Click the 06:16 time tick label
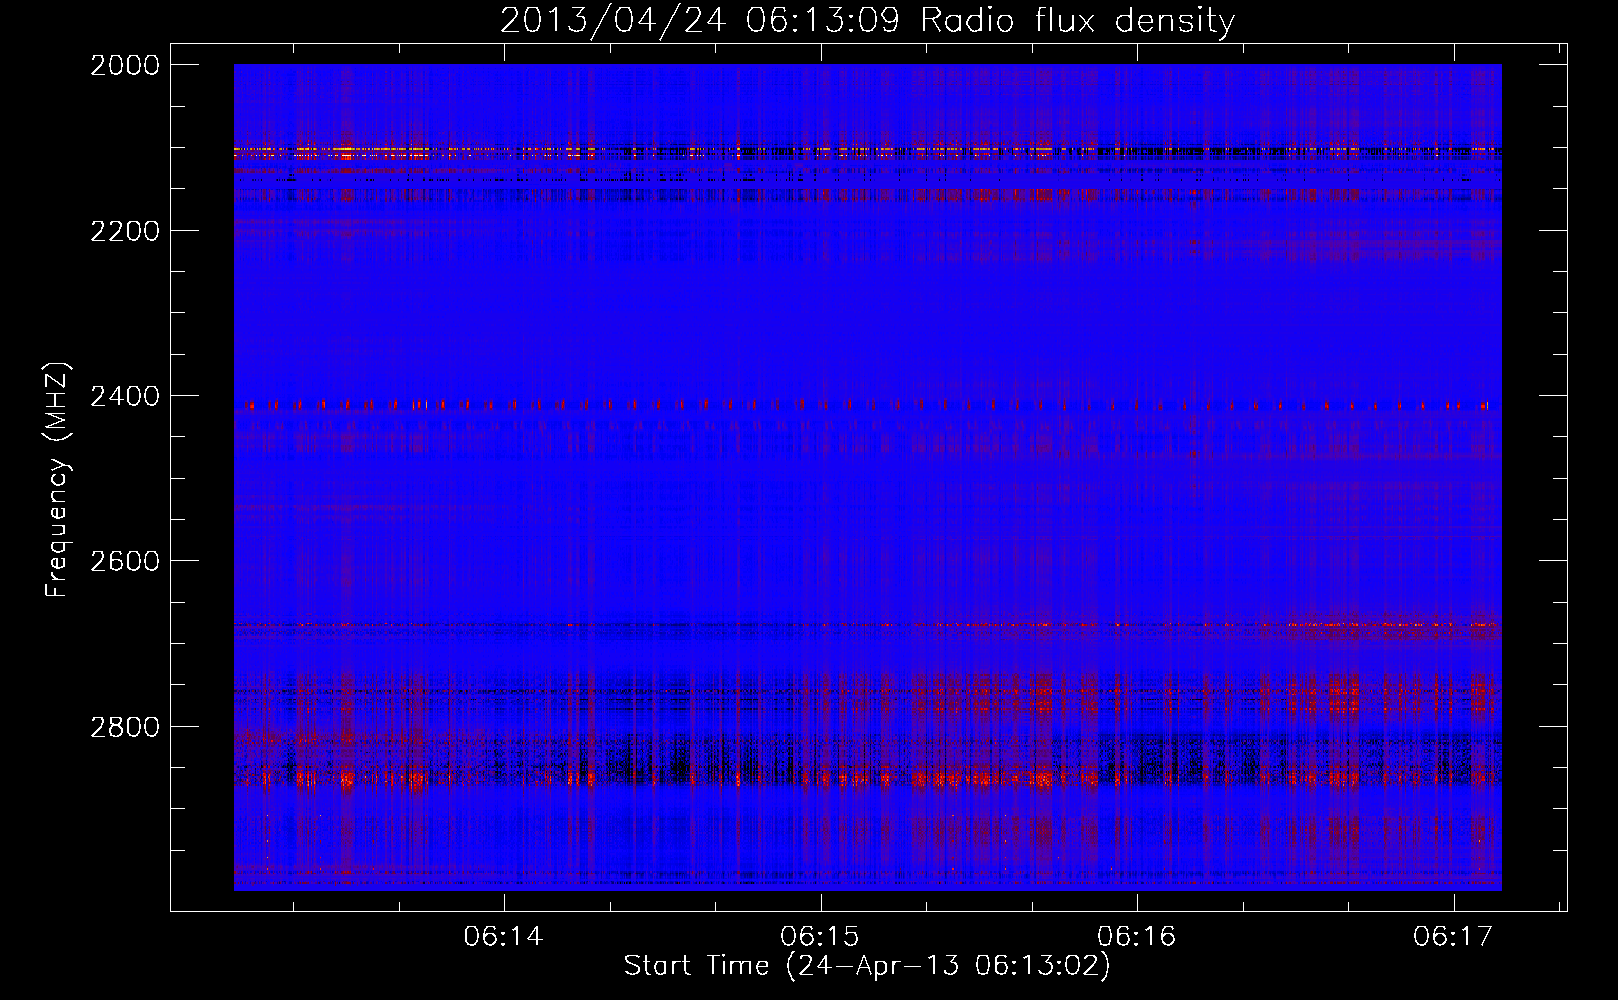 pyautogui.click(x=1136, y=936)
